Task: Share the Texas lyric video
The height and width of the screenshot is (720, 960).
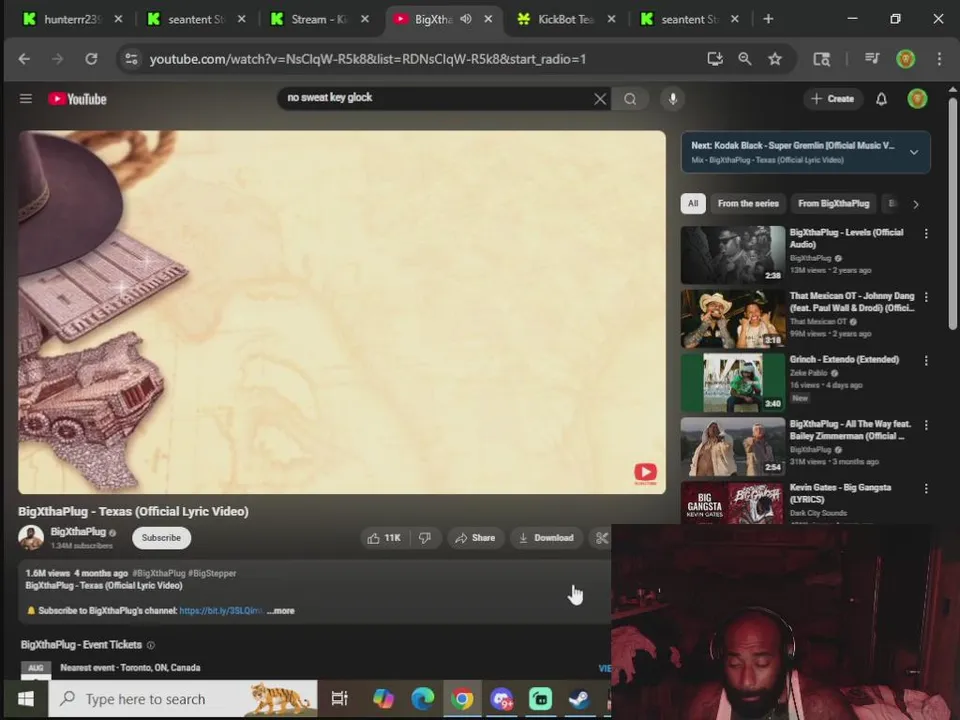Action: 475,538
